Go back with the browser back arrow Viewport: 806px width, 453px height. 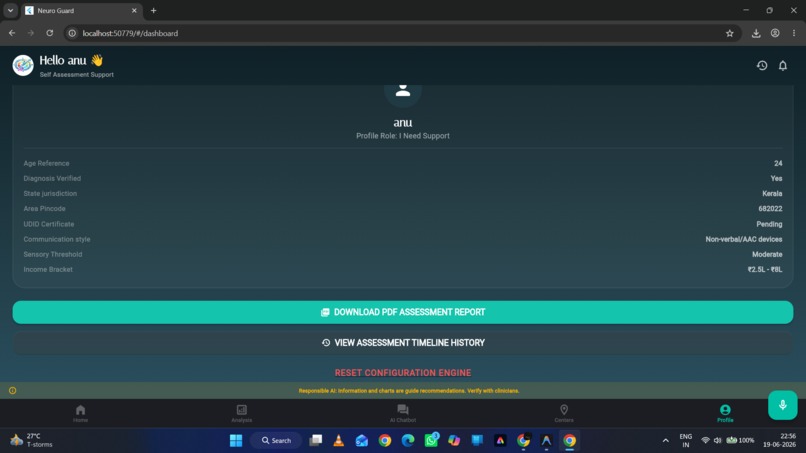12,33
